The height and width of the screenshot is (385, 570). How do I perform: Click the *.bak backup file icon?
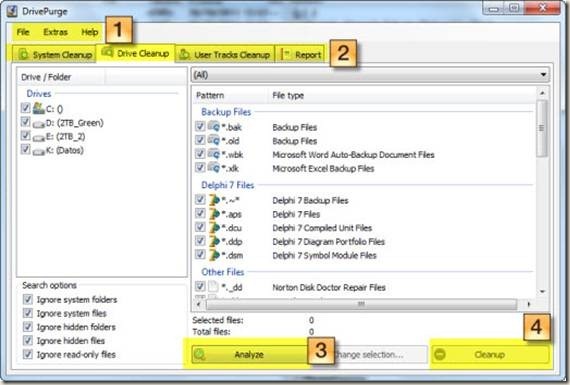[214, 127]
